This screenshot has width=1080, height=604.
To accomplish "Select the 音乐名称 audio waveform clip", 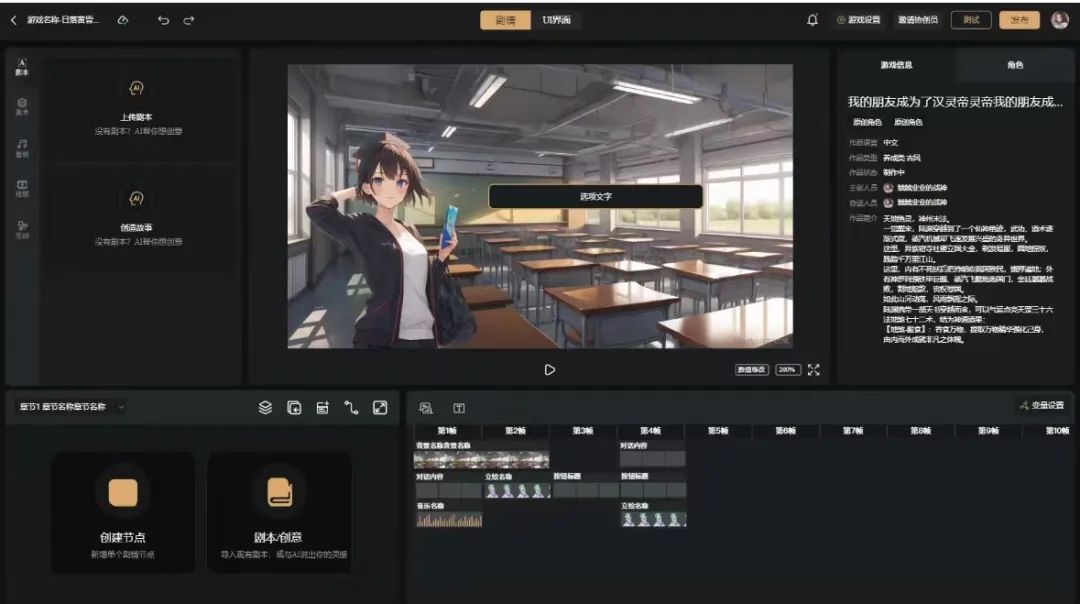I will click(449, 520).
